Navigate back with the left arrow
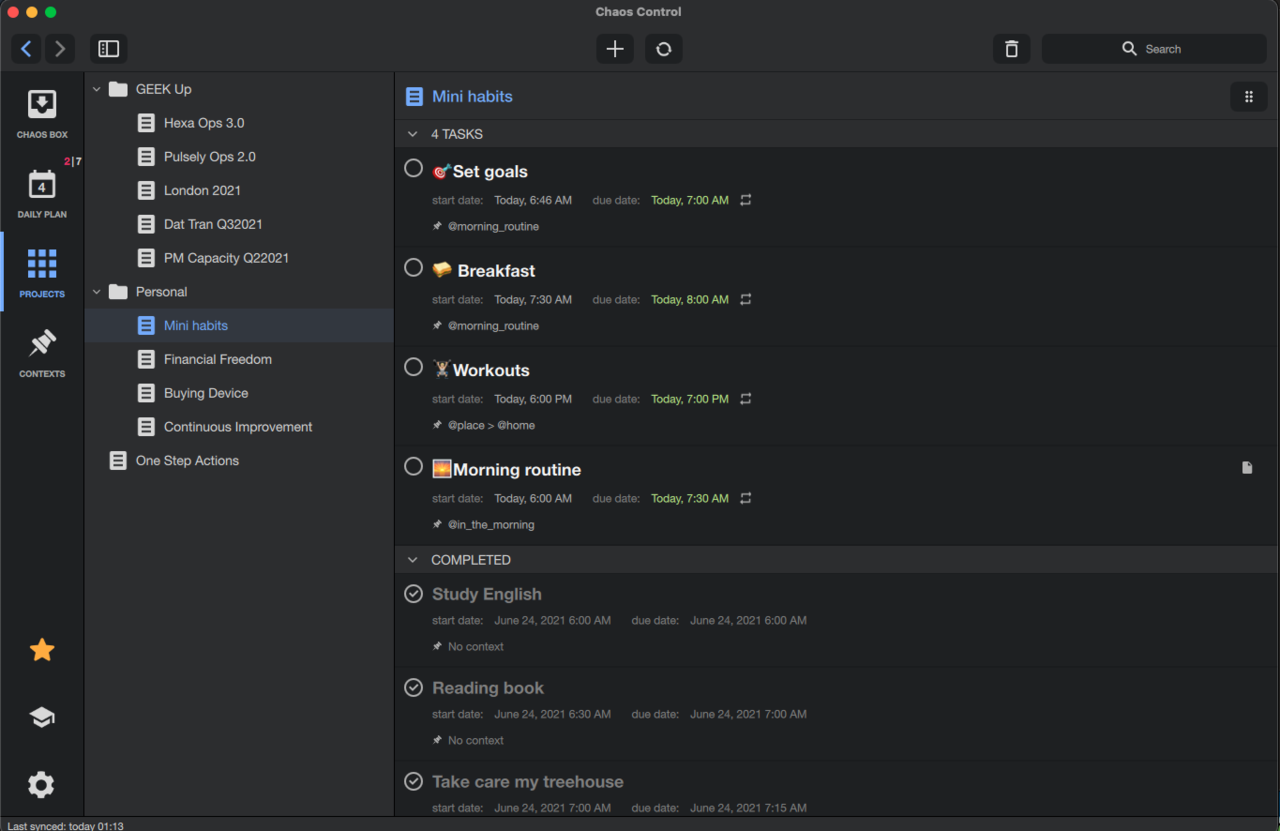Screen dimensions: 1280x831 (x=26, y=49)
